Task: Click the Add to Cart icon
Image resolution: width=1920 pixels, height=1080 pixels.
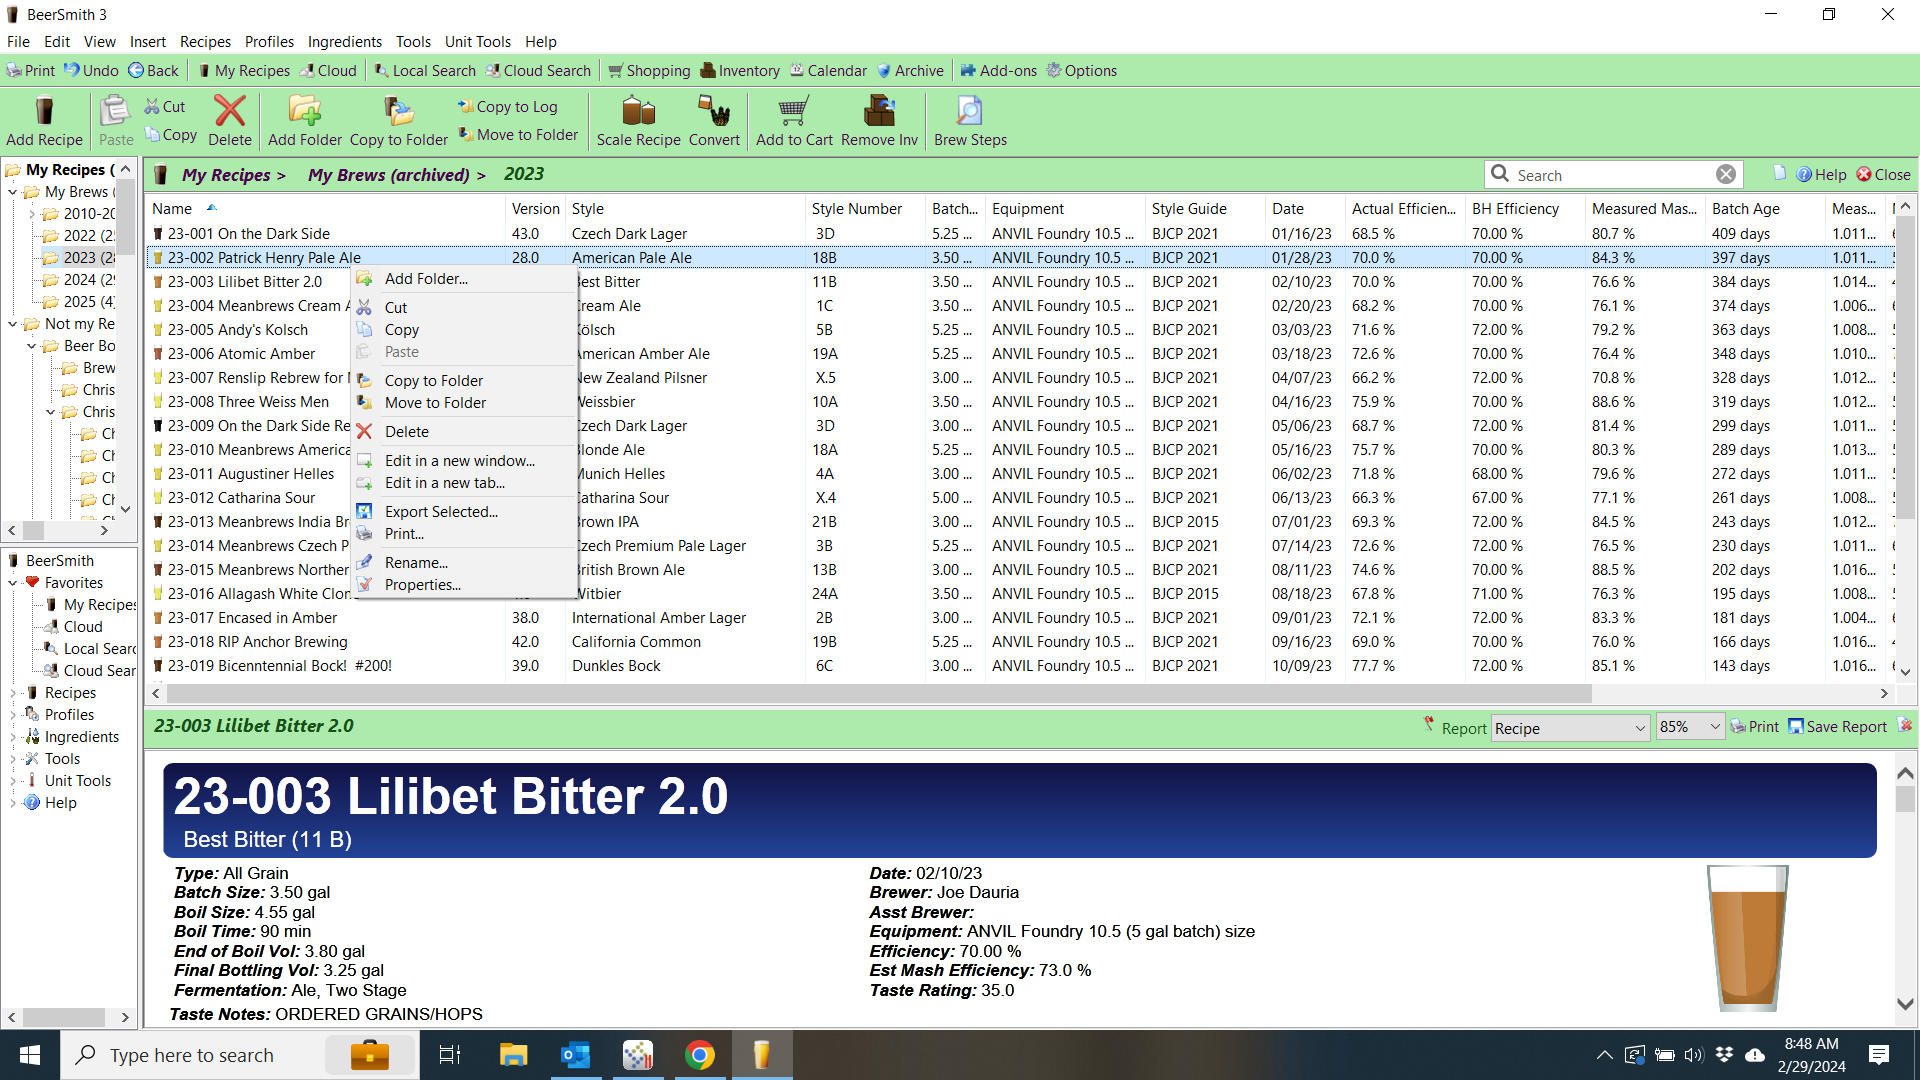Action: coord(794,121)
